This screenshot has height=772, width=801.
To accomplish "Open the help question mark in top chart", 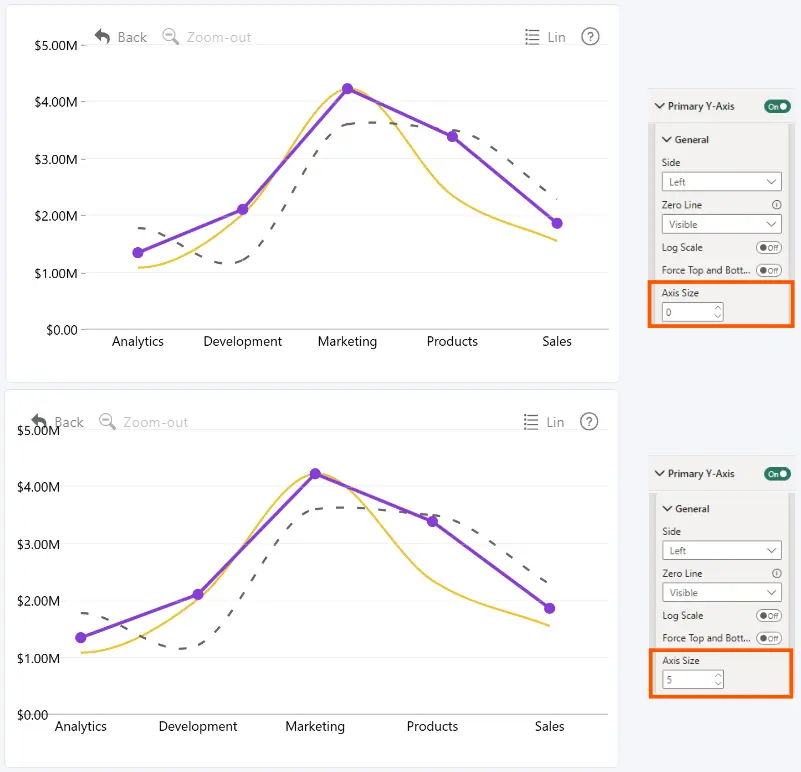I will pos(590,37).
